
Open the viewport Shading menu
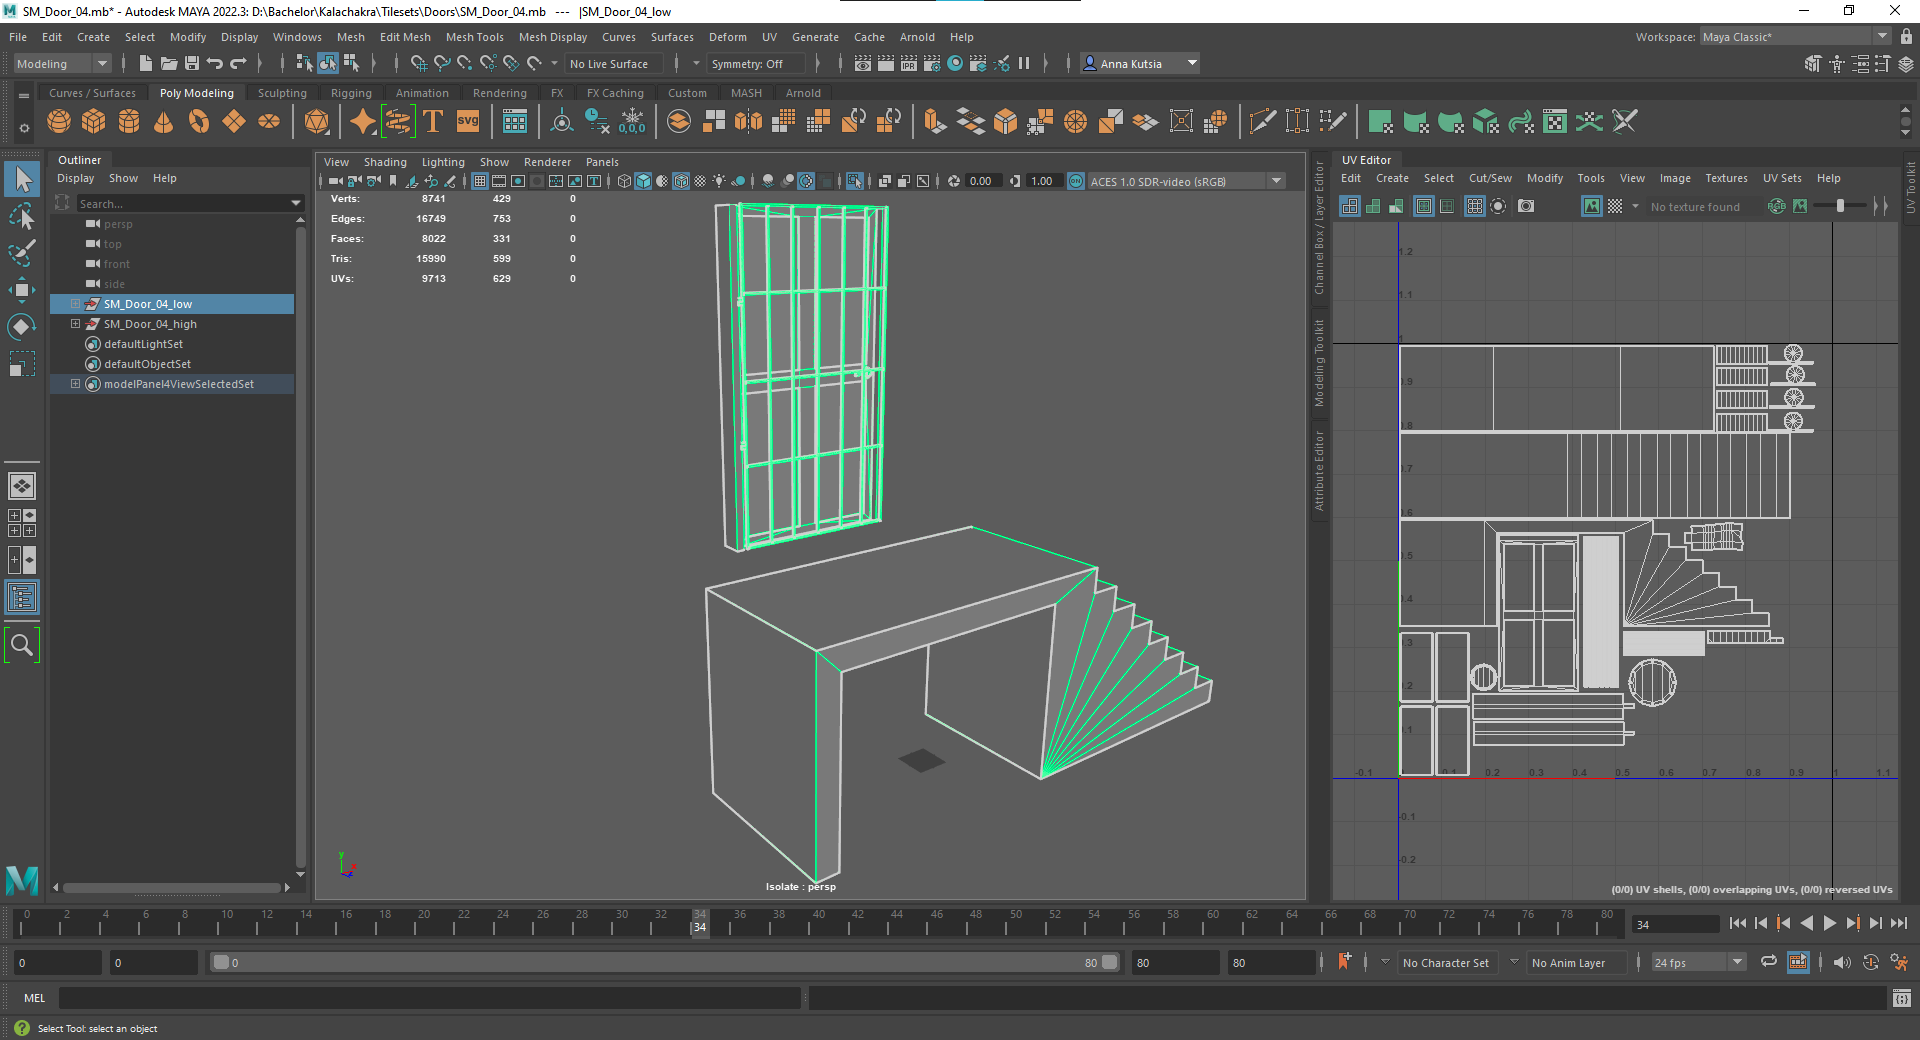385,162
